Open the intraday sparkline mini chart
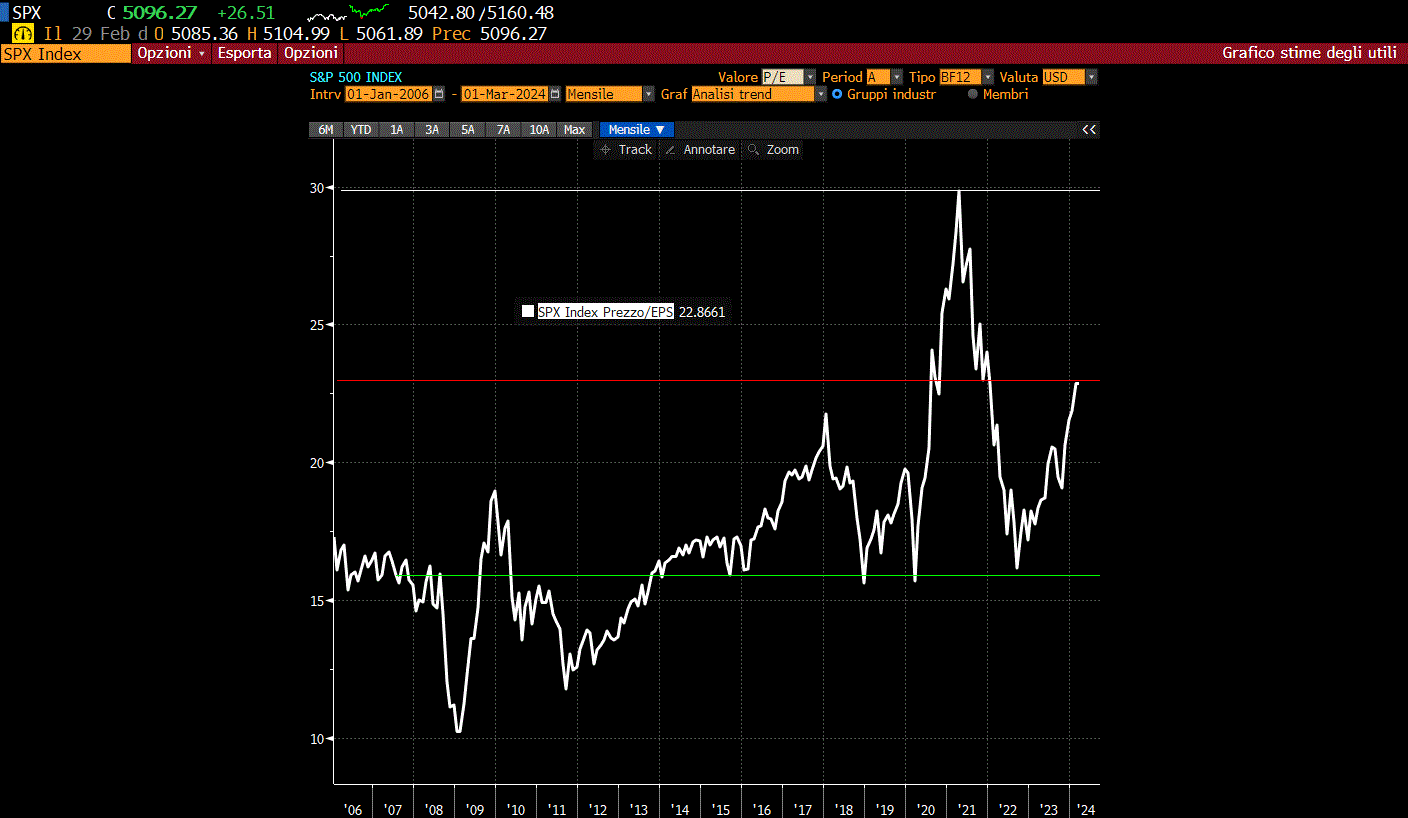1408x818 pixels. coord(347,14)
